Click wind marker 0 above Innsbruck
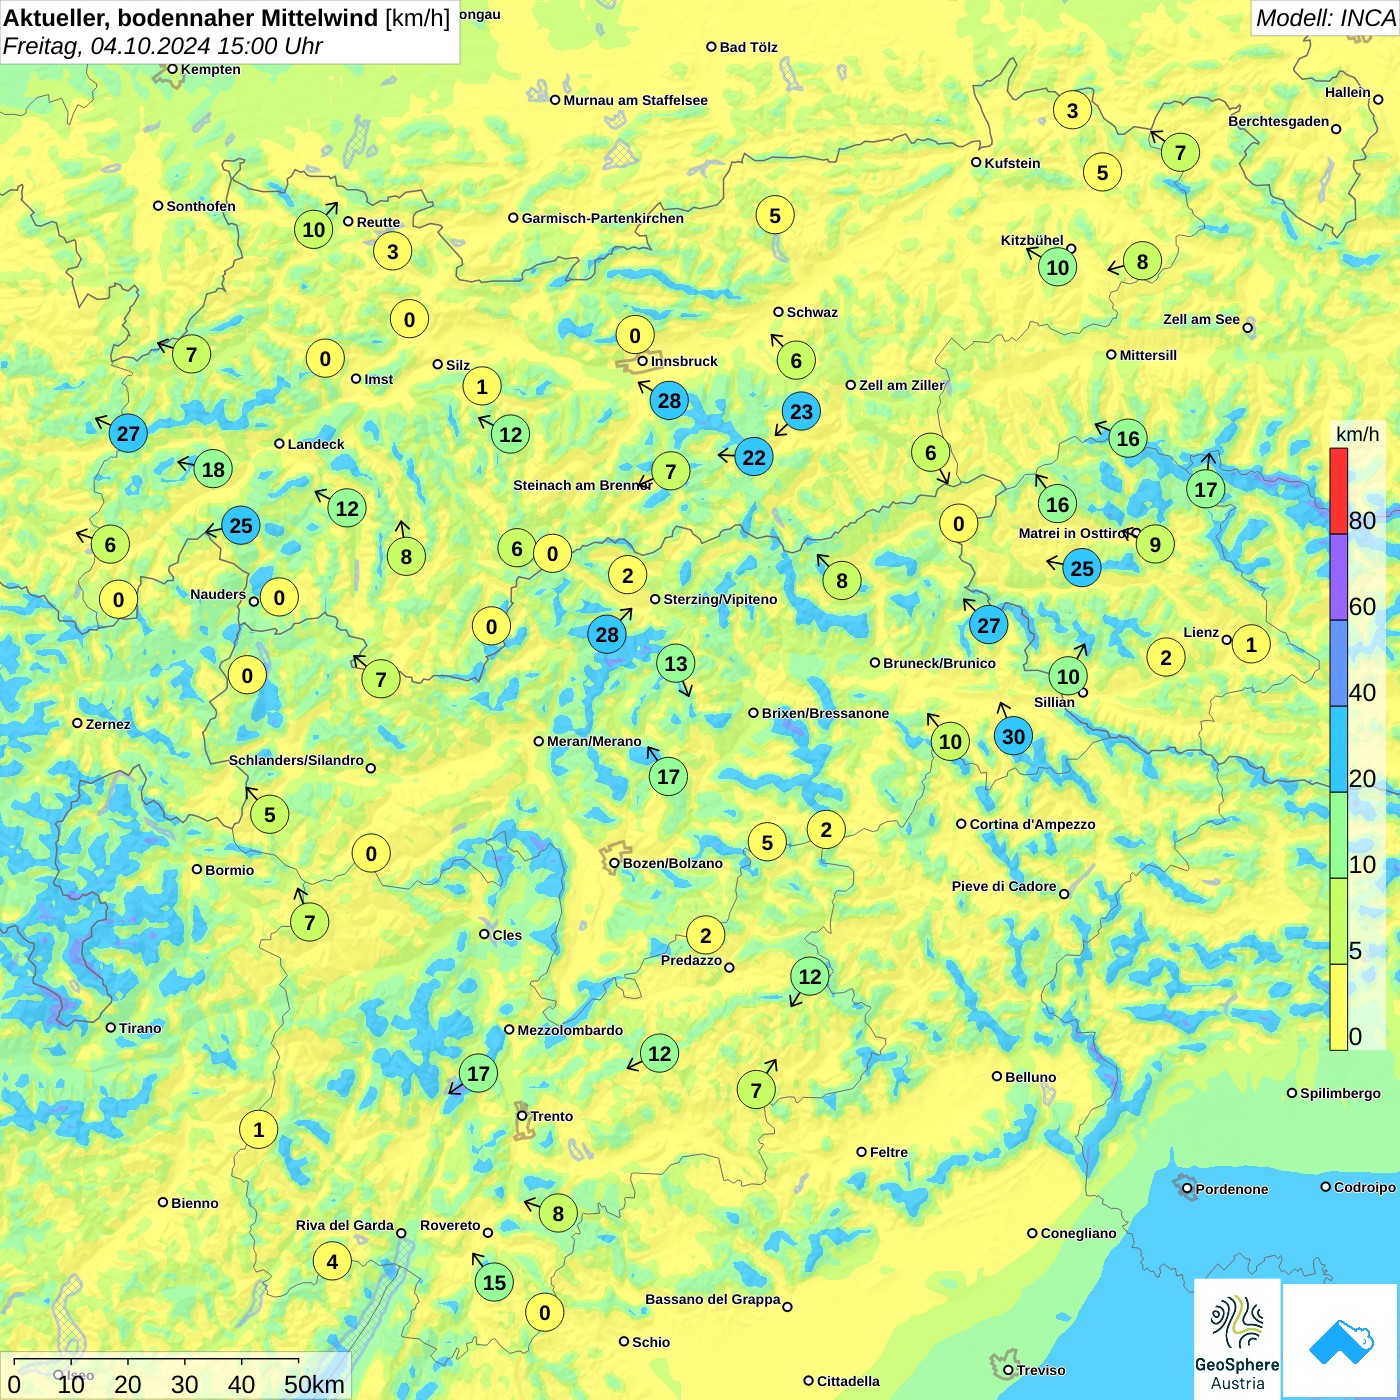The width and height of the screenshot is (1400, 1400). pos(634,335)
